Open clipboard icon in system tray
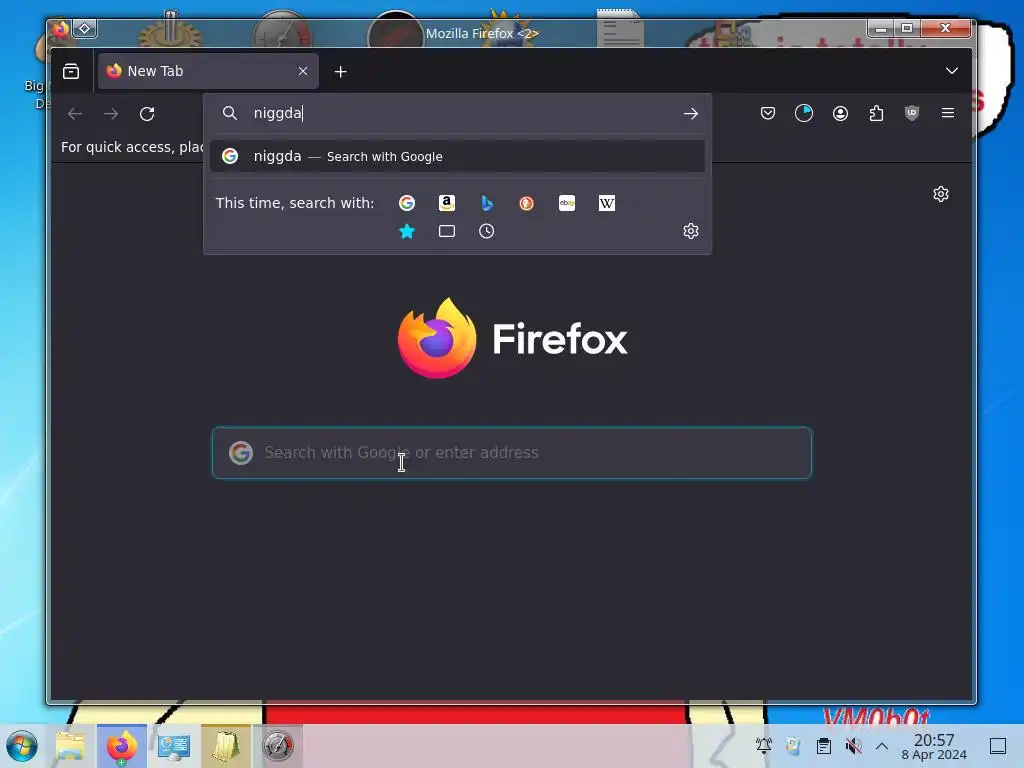Viewport: 1024px width, 768px height. 824,745
